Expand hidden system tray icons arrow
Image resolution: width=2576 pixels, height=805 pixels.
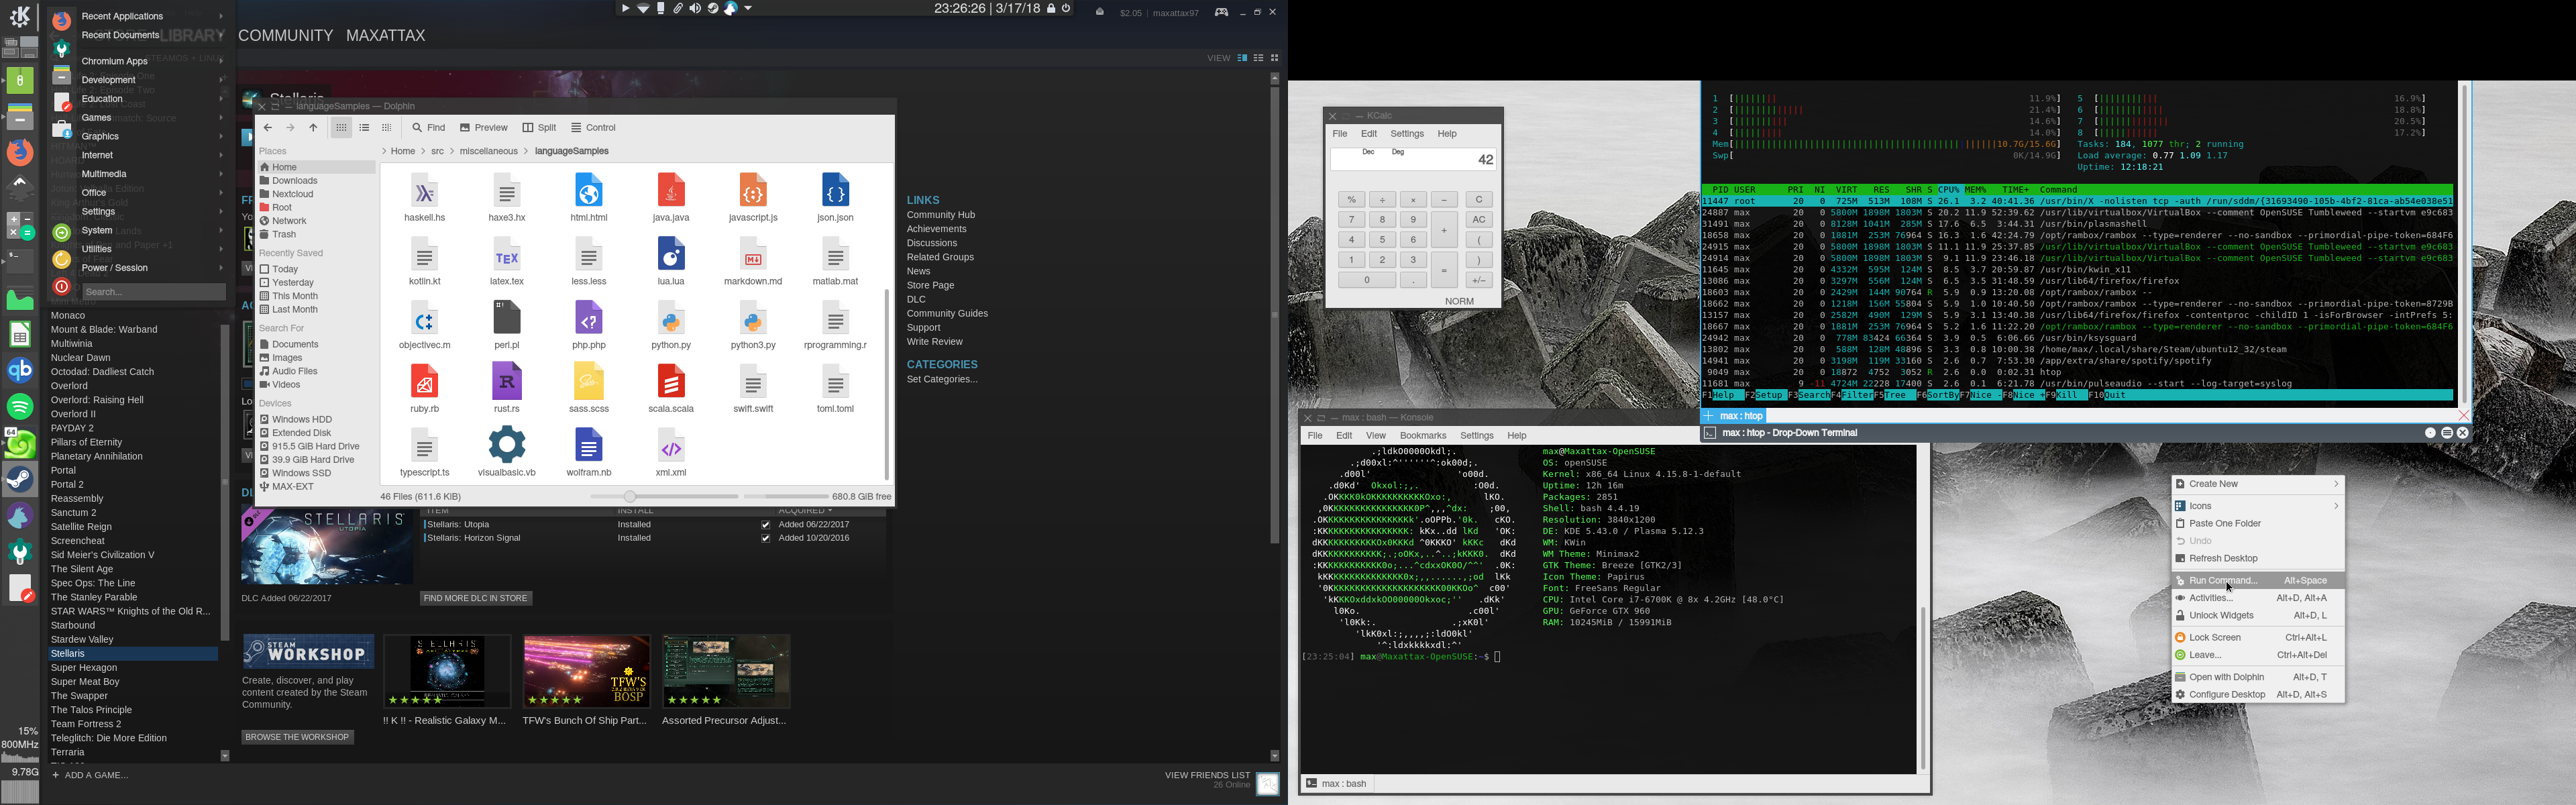tap(747, 9)
